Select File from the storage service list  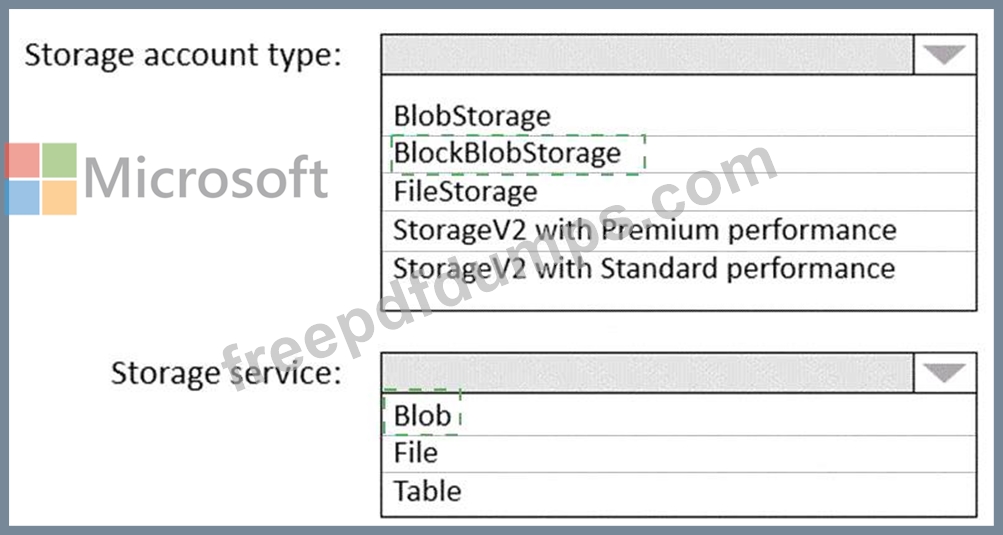(x=416, y=453)
